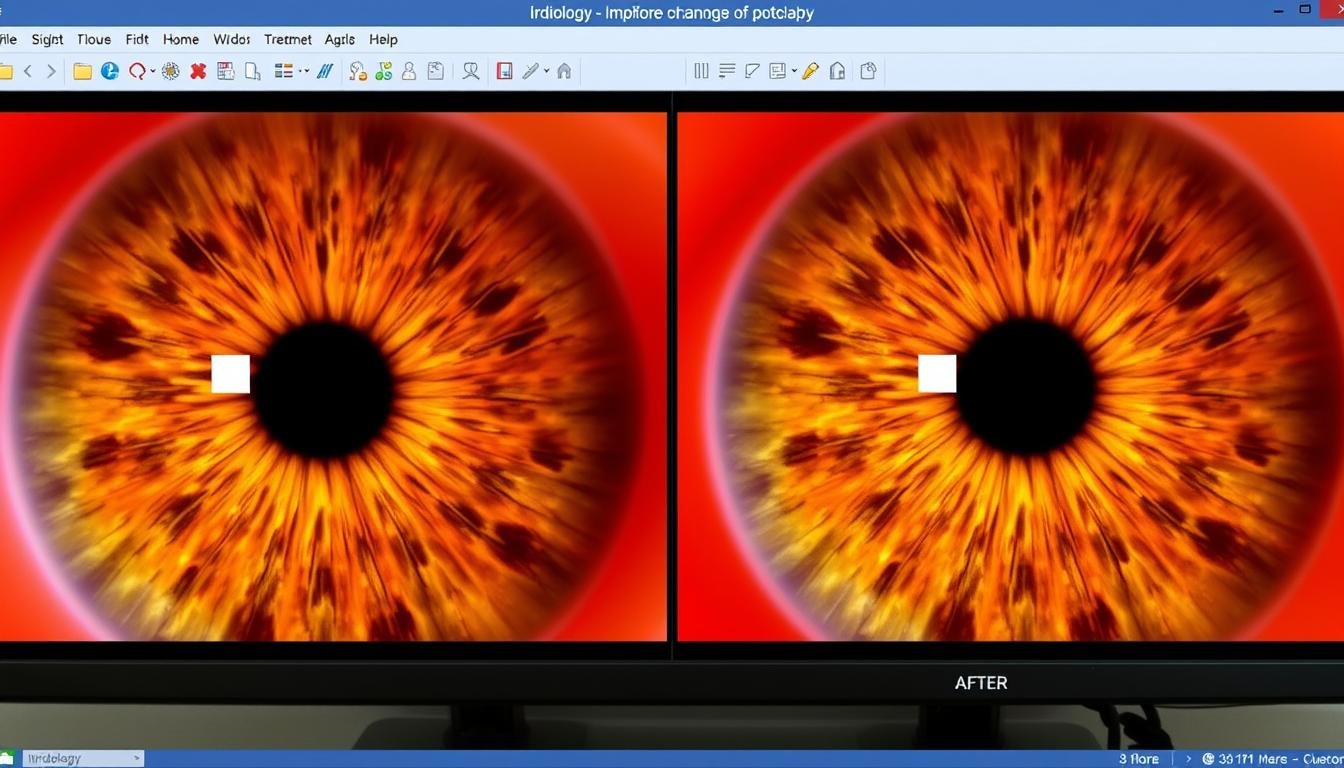Click the yellow highlighter pen icon
The width and height of the screenshot is (1344, 768).
810,71
